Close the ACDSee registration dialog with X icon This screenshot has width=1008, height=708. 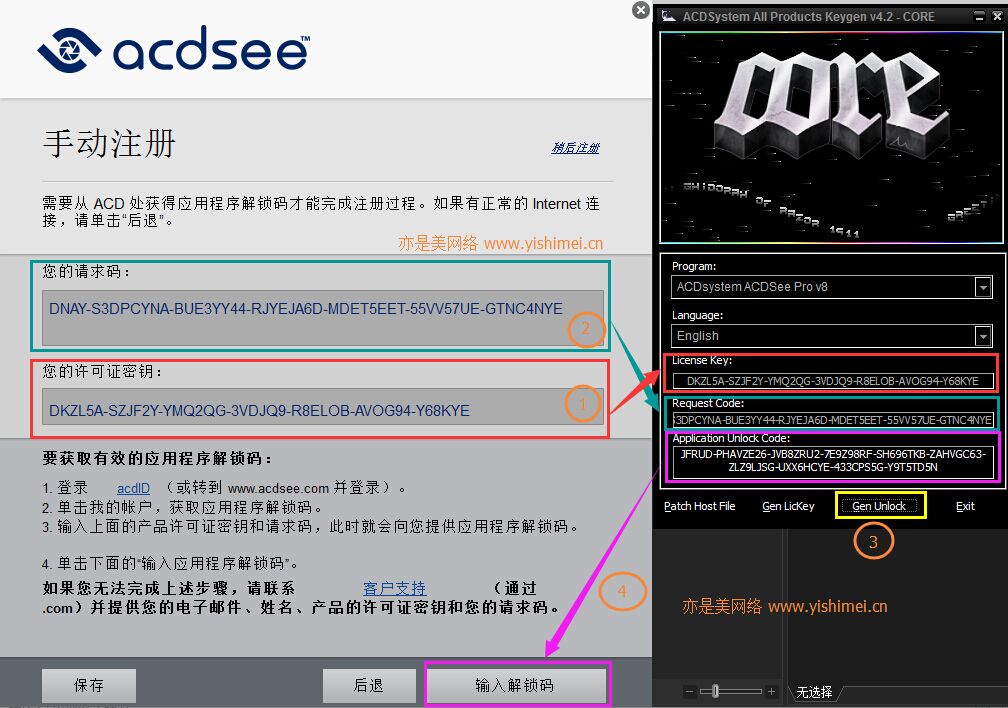click(x=640, y=10)
